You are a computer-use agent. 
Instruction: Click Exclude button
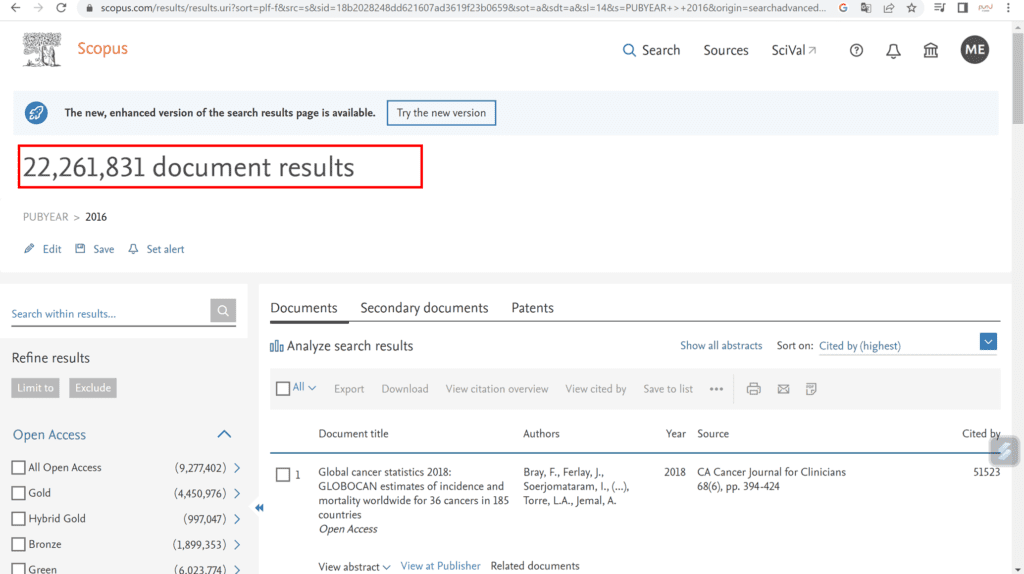pos(93,388)
